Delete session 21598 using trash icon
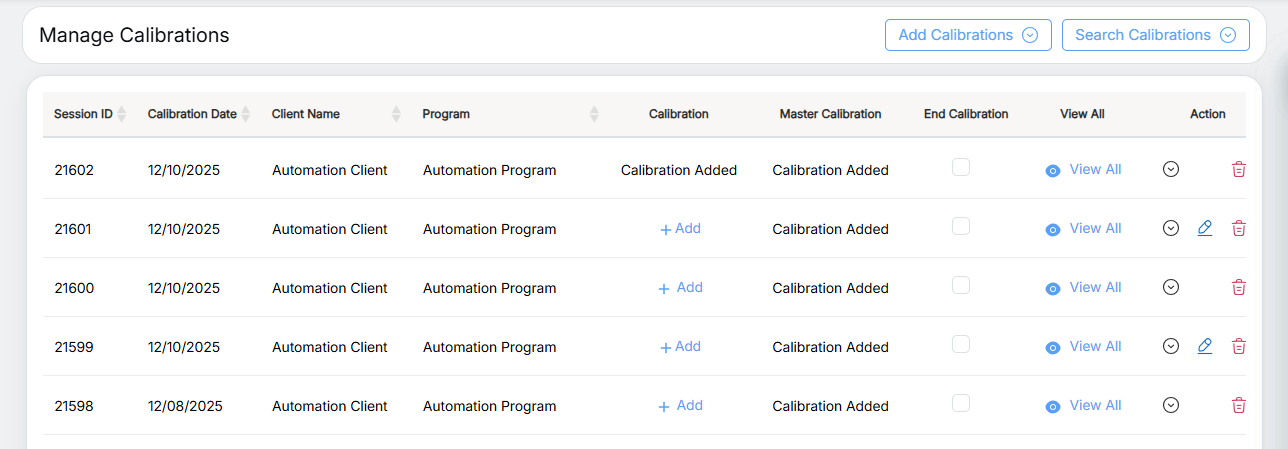This screenshot has width=1288, height=449. [x=1238, y=406]
